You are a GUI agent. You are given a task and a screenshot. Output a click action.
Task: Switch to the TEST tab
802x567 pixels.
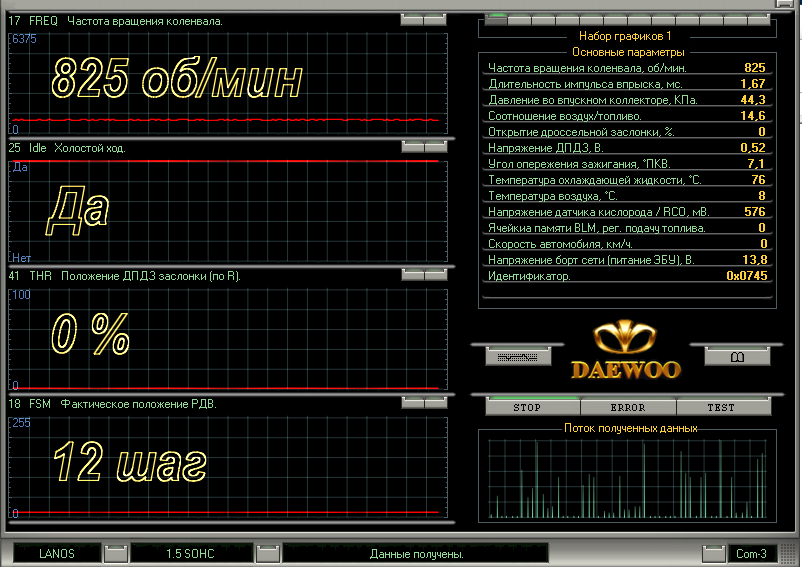pyautogui.click(x=720, y=407)
